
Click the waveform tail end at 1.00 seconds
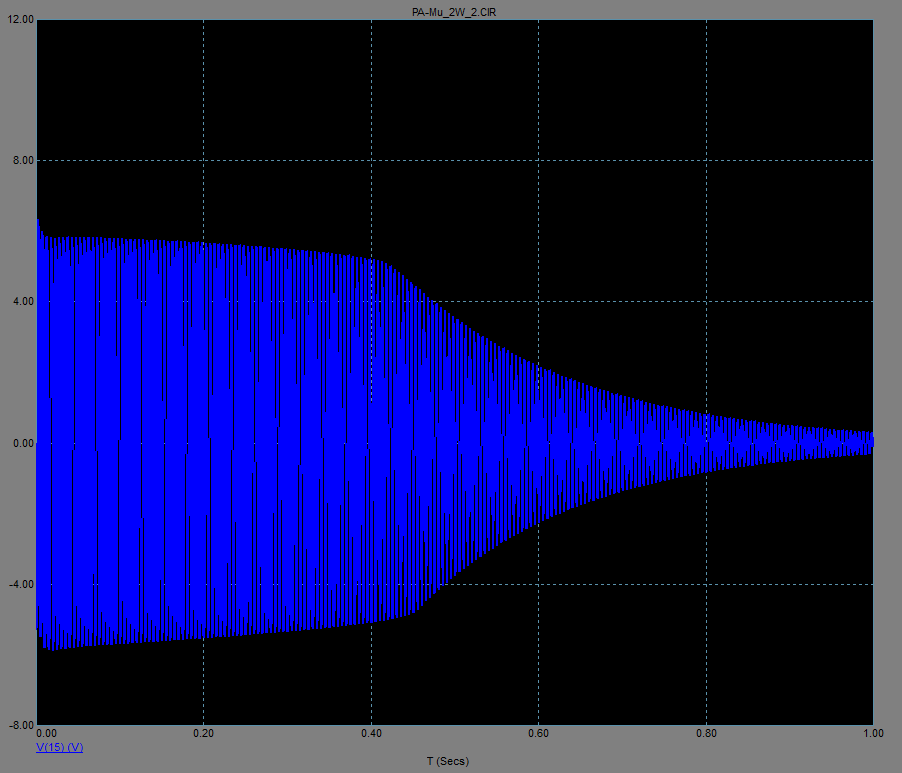point(870,442)
